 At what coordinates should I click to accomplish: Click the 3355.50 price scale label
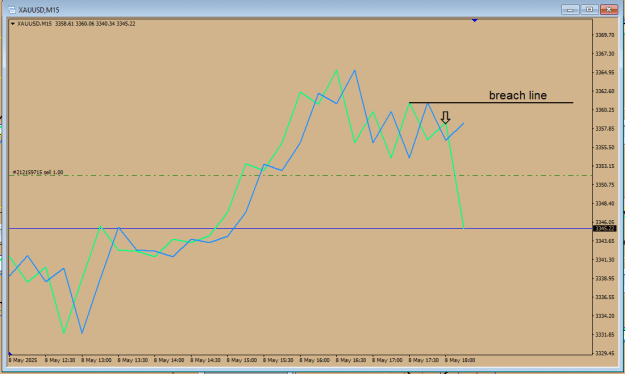pyautogui.click(x=605, y=148)
